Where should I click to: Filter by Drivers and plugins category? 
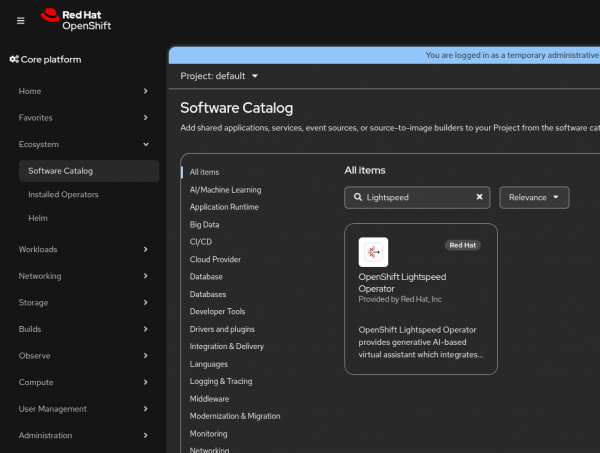click(222, 329)
